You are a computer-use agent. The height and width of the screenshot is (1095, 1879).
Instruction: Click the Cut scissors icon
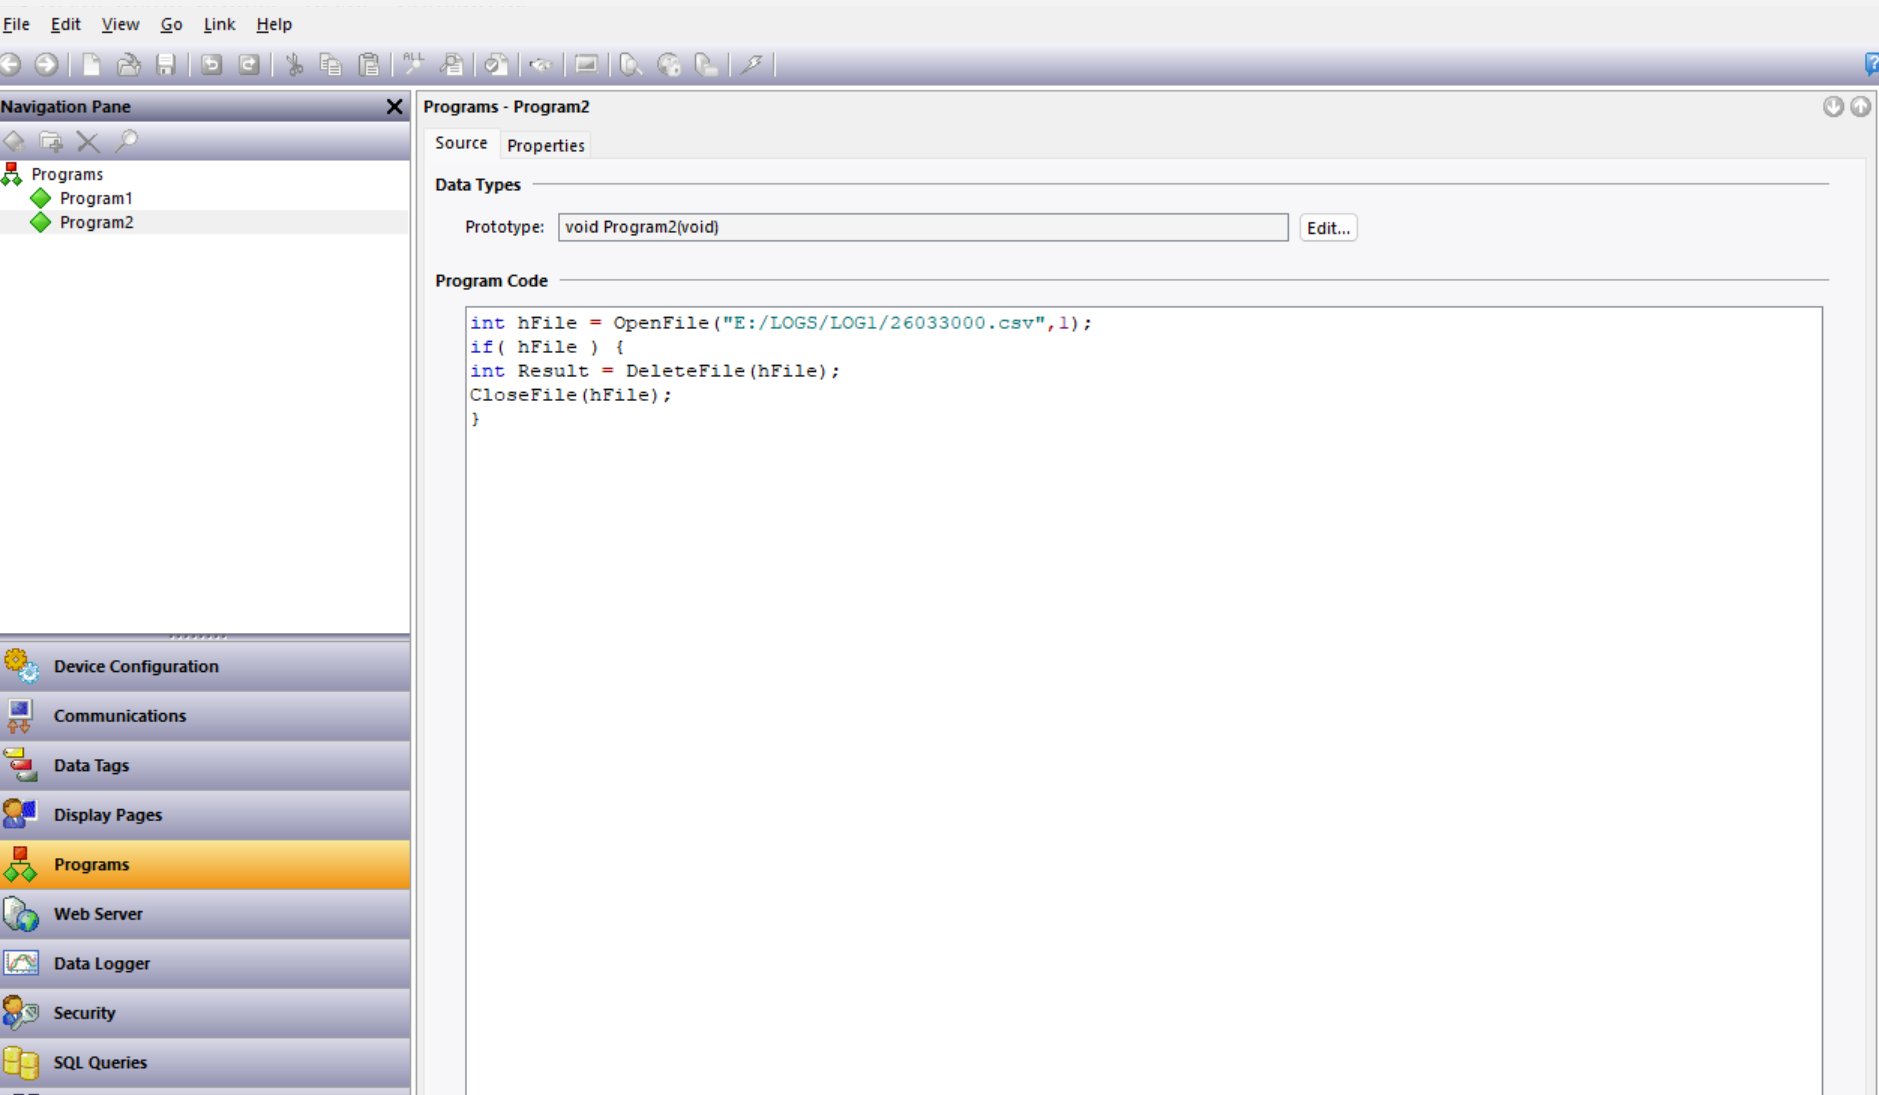[x=294, y=65]
